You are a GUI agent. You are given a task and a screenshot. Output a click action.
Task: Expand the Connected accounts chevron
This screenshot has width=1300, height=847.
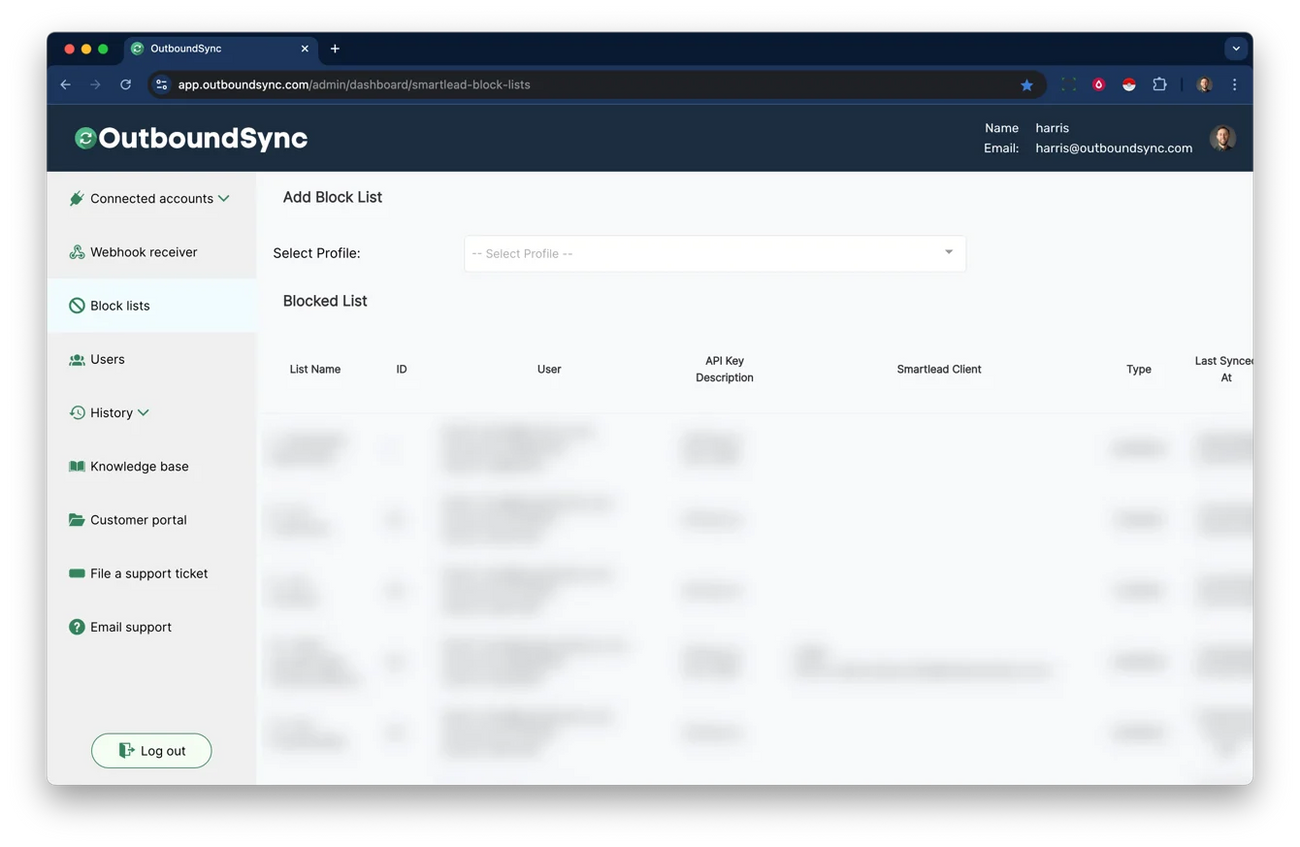[x=224, y=198]
